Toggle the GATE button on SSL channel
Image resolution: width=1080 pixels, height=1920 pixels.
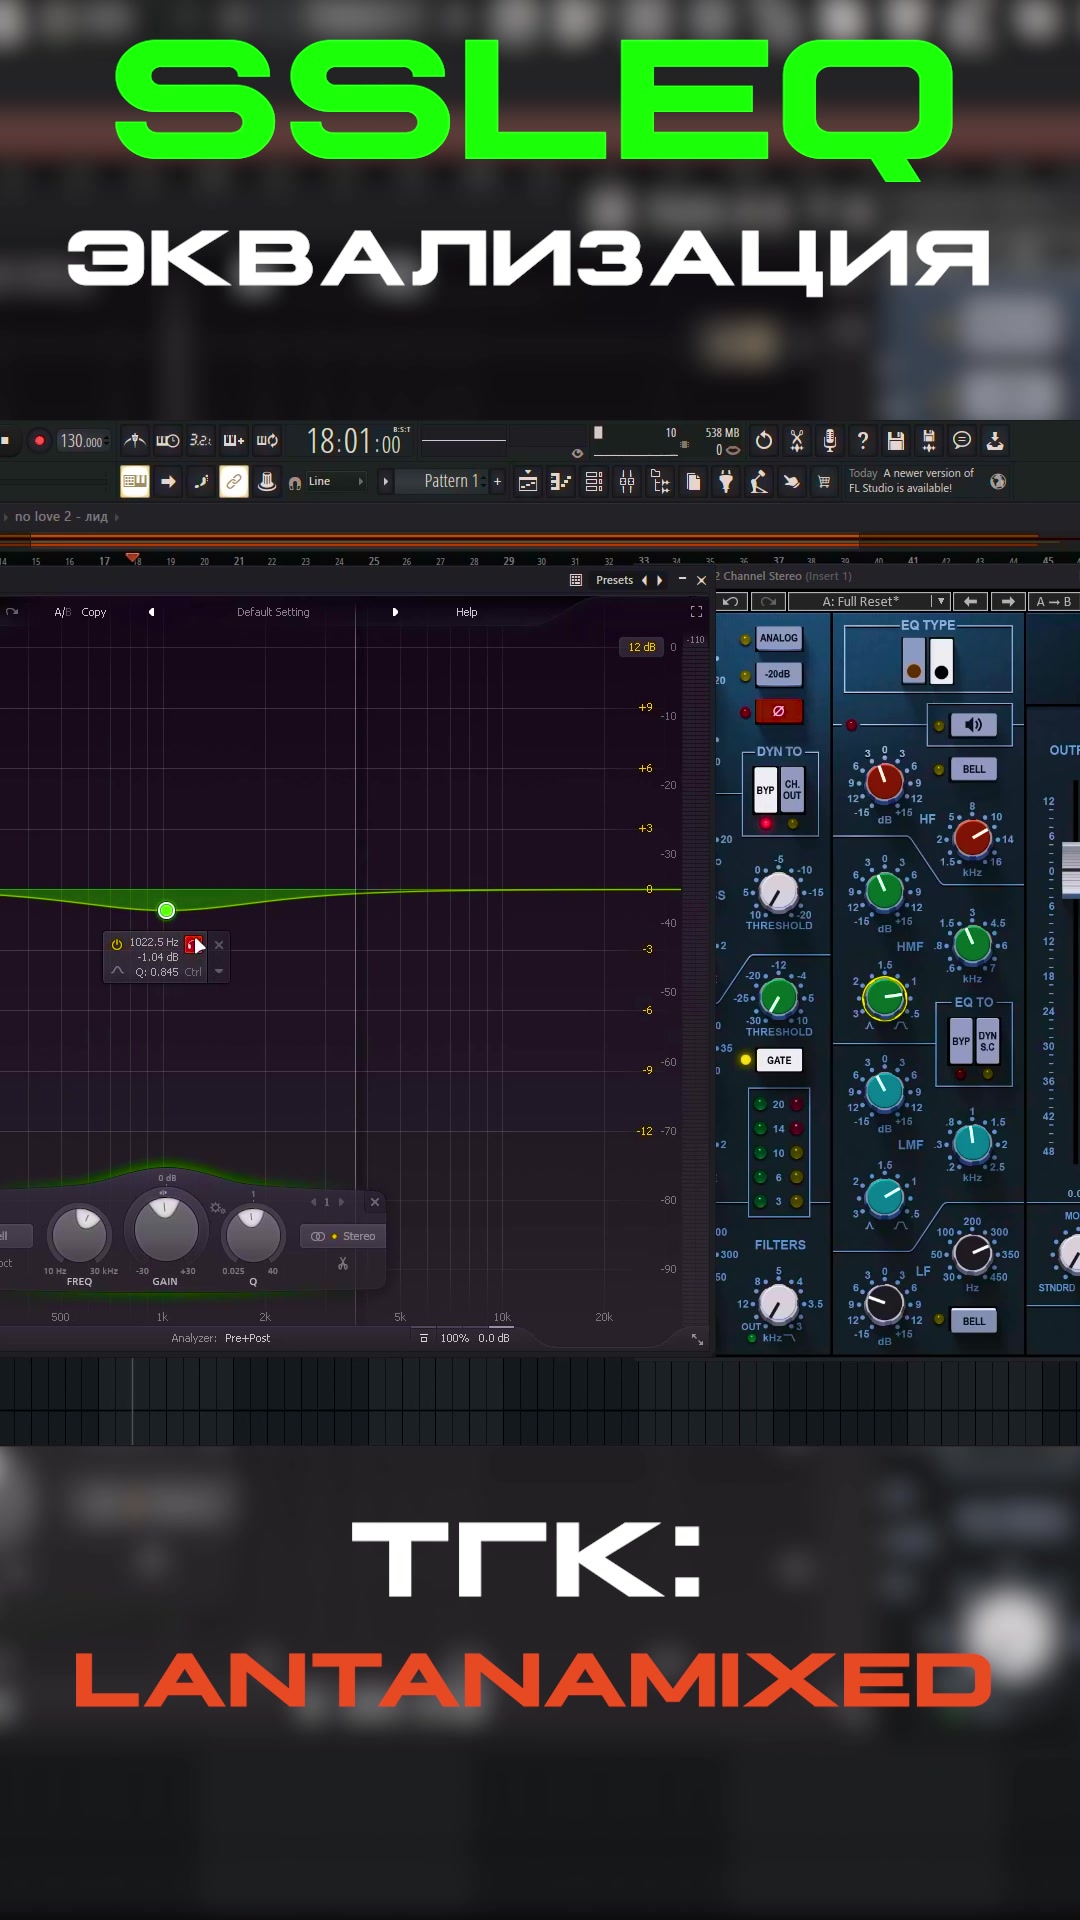pyautogui.click(x=779, y=1060)
